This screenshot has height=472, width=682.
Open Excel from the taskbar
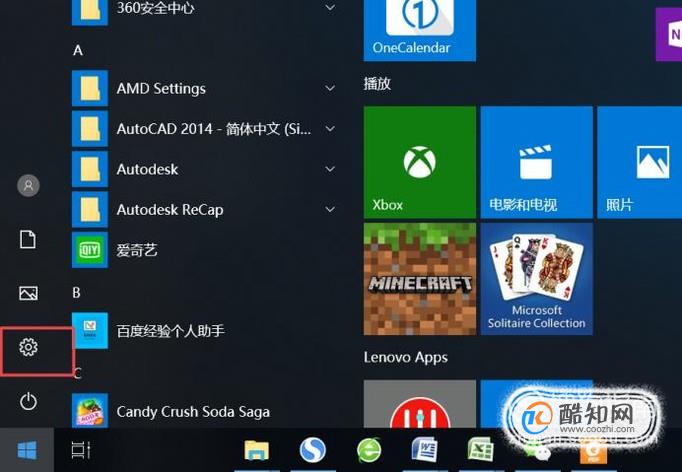pyautogui.click(x=481, y=449)
